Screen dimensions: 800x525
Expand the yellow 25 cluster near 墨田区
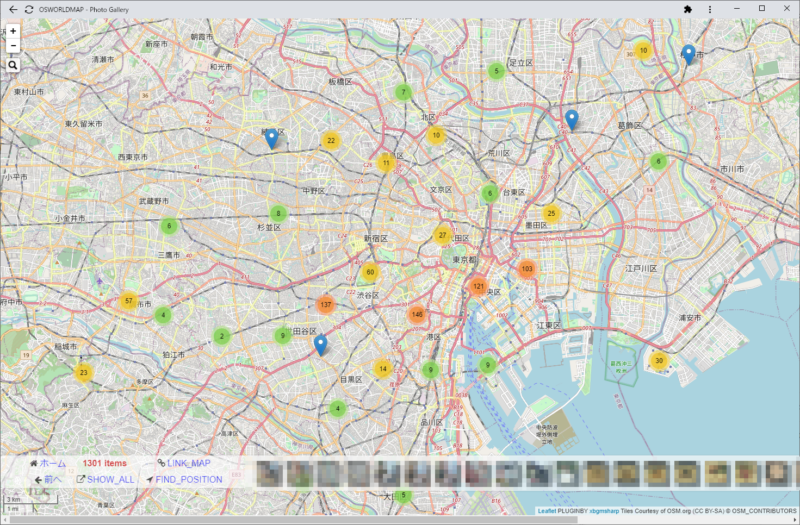pos(551,213)
